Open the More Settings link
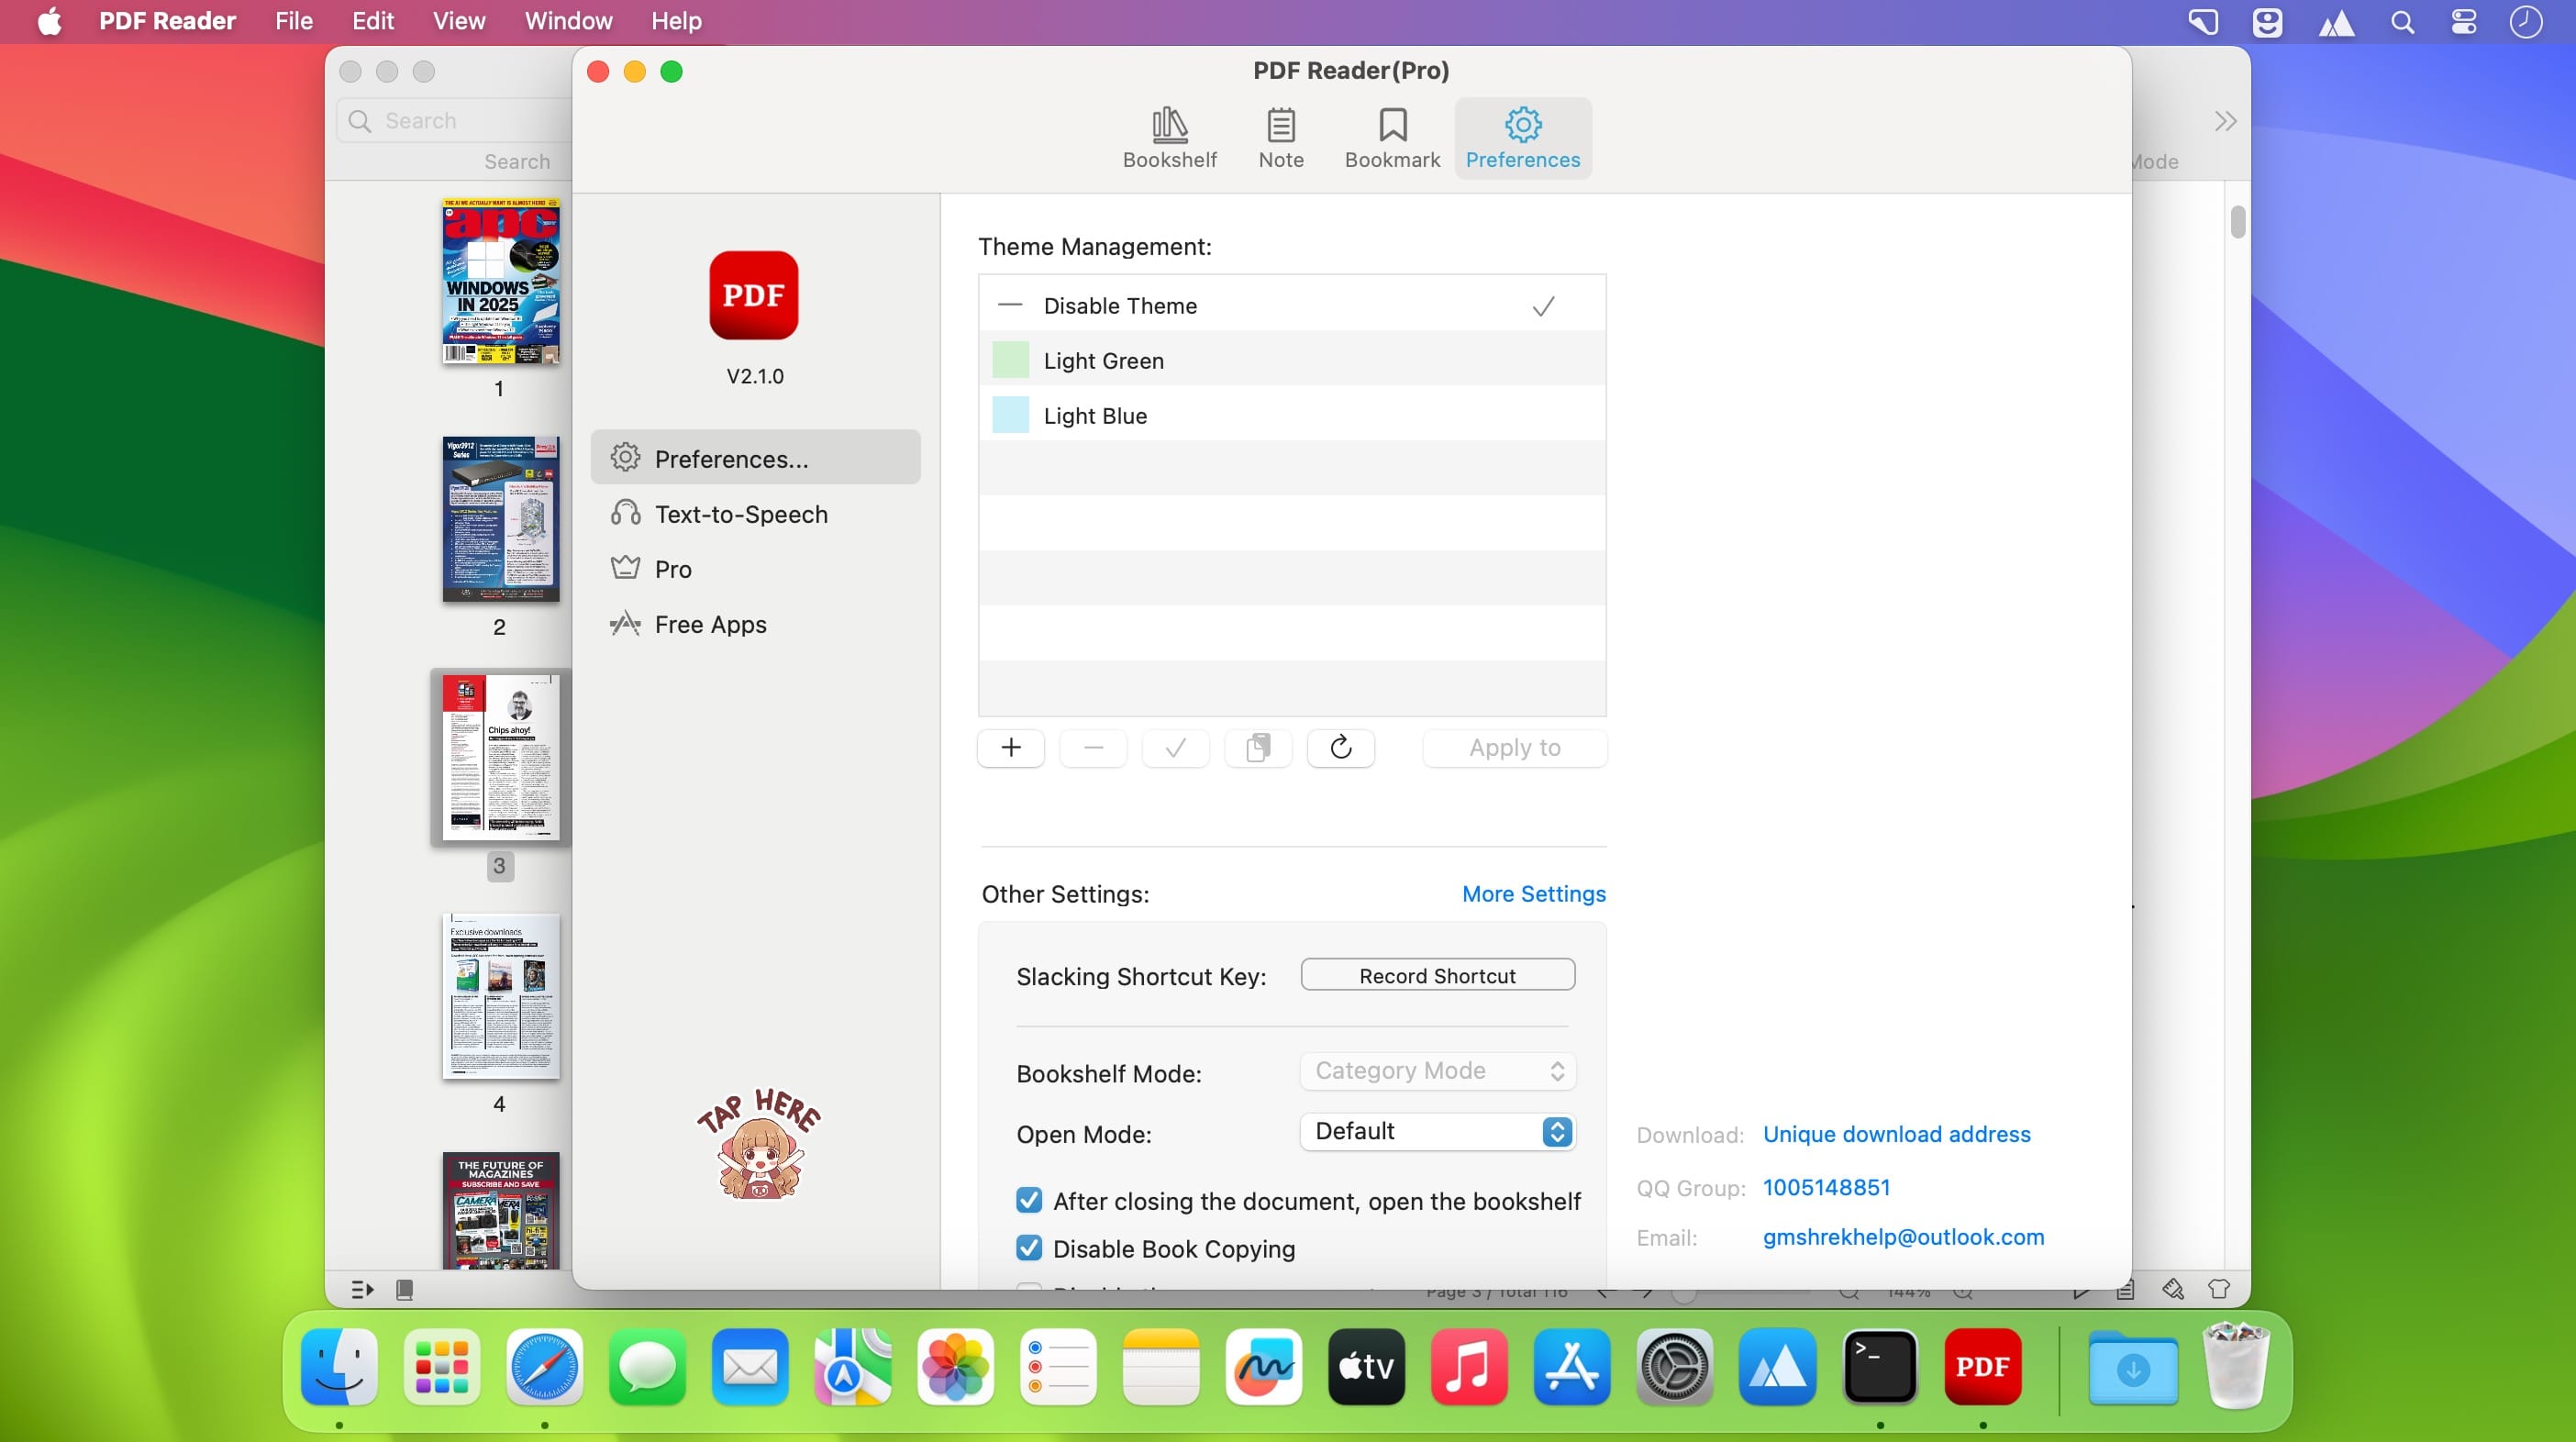This screenshot has width=2576, height=1442. [1533, 894]
